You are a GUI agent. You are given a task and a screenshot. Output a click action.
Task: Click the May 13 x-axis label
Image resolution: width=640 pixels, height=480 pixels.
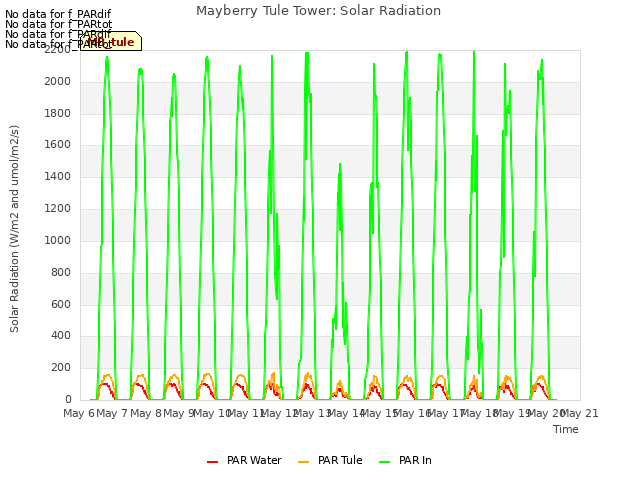312,413
